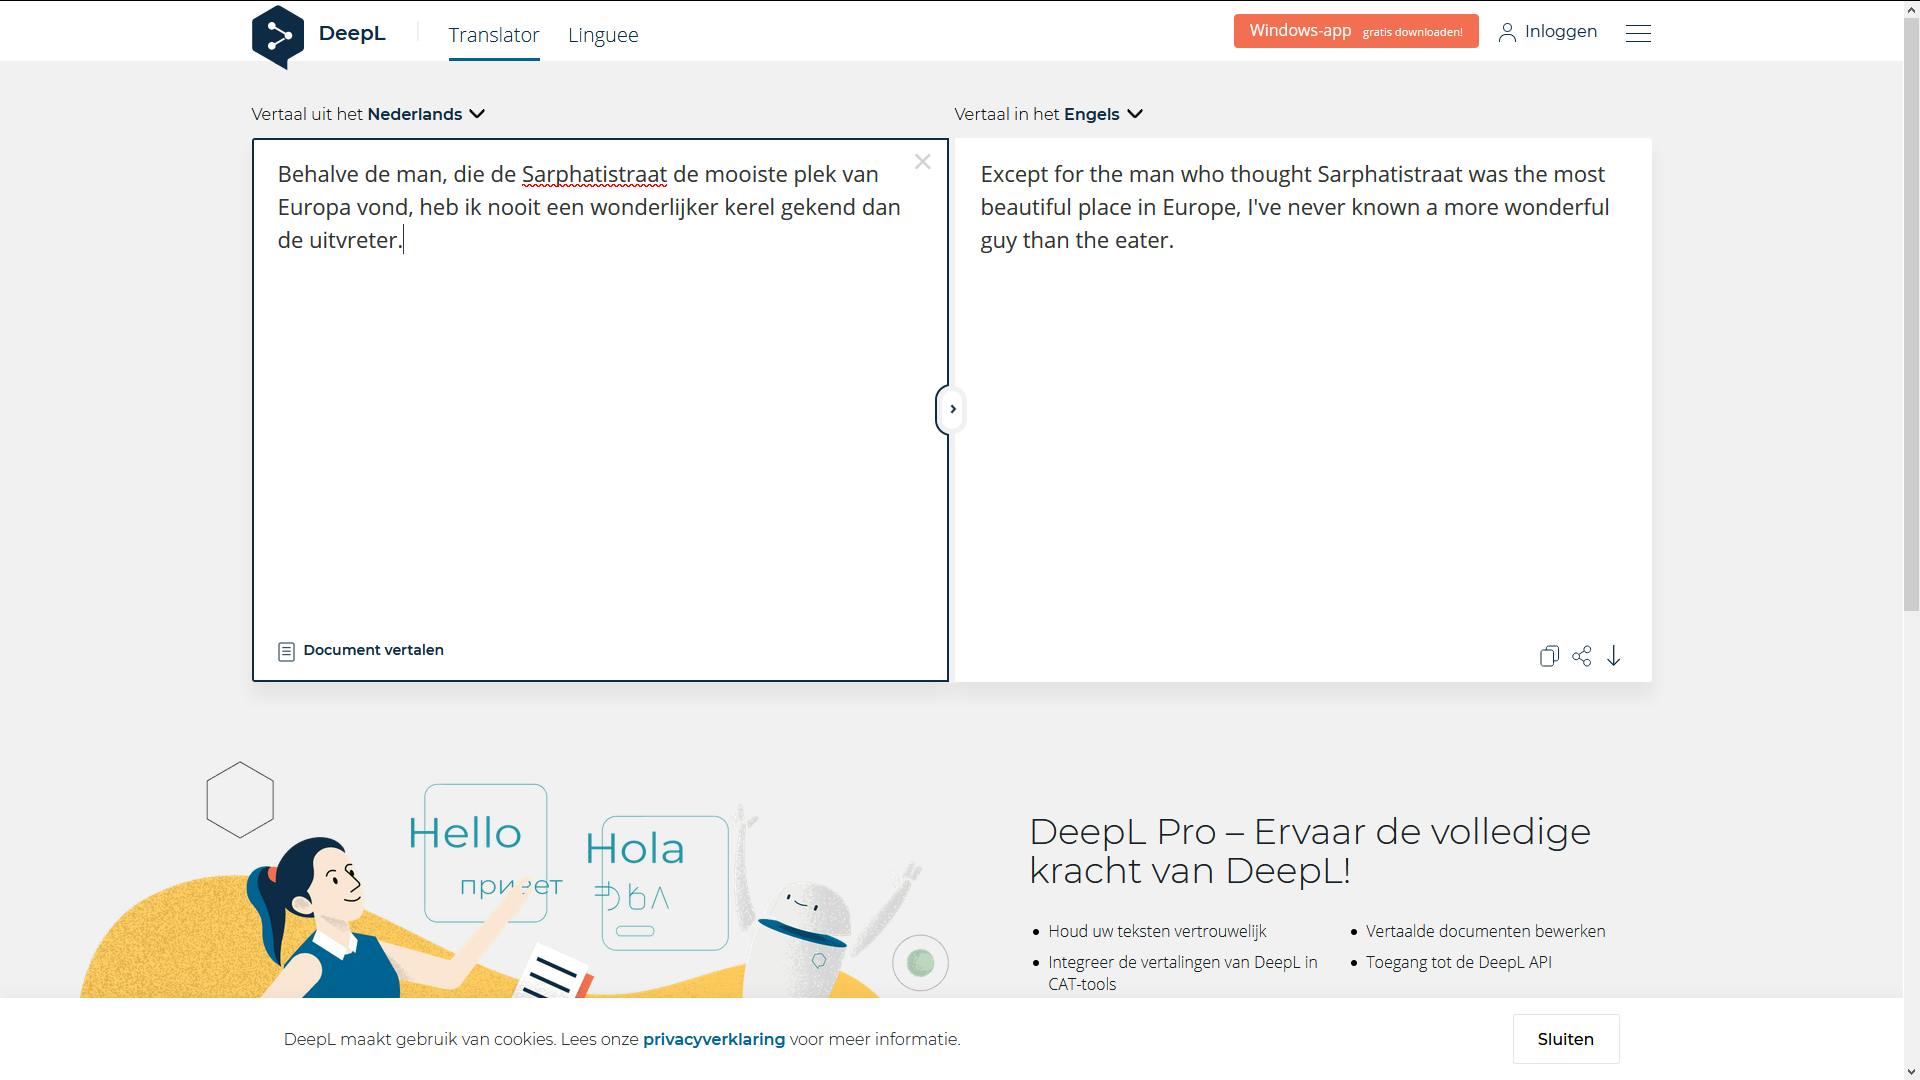
Task: Click the Windows-app download button
Action: tap(1355, 31)
